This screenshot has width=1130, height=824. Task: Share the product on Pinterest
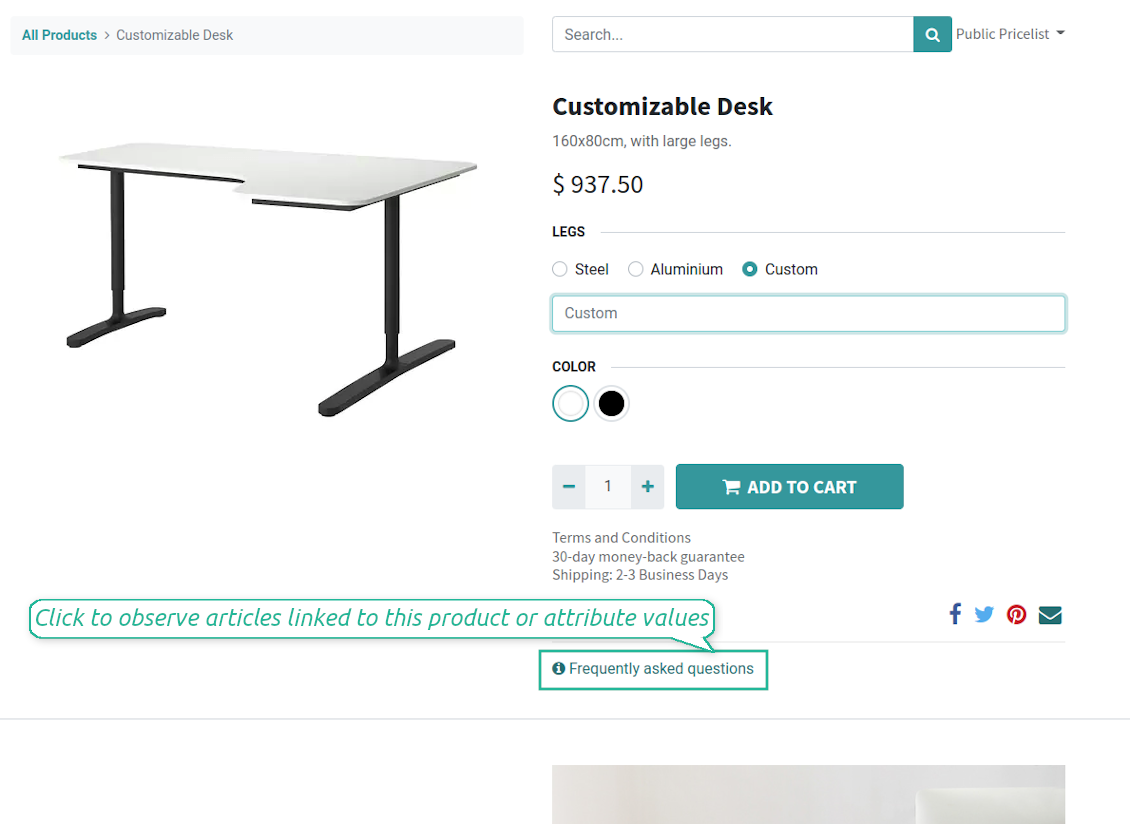point(1017,615)
